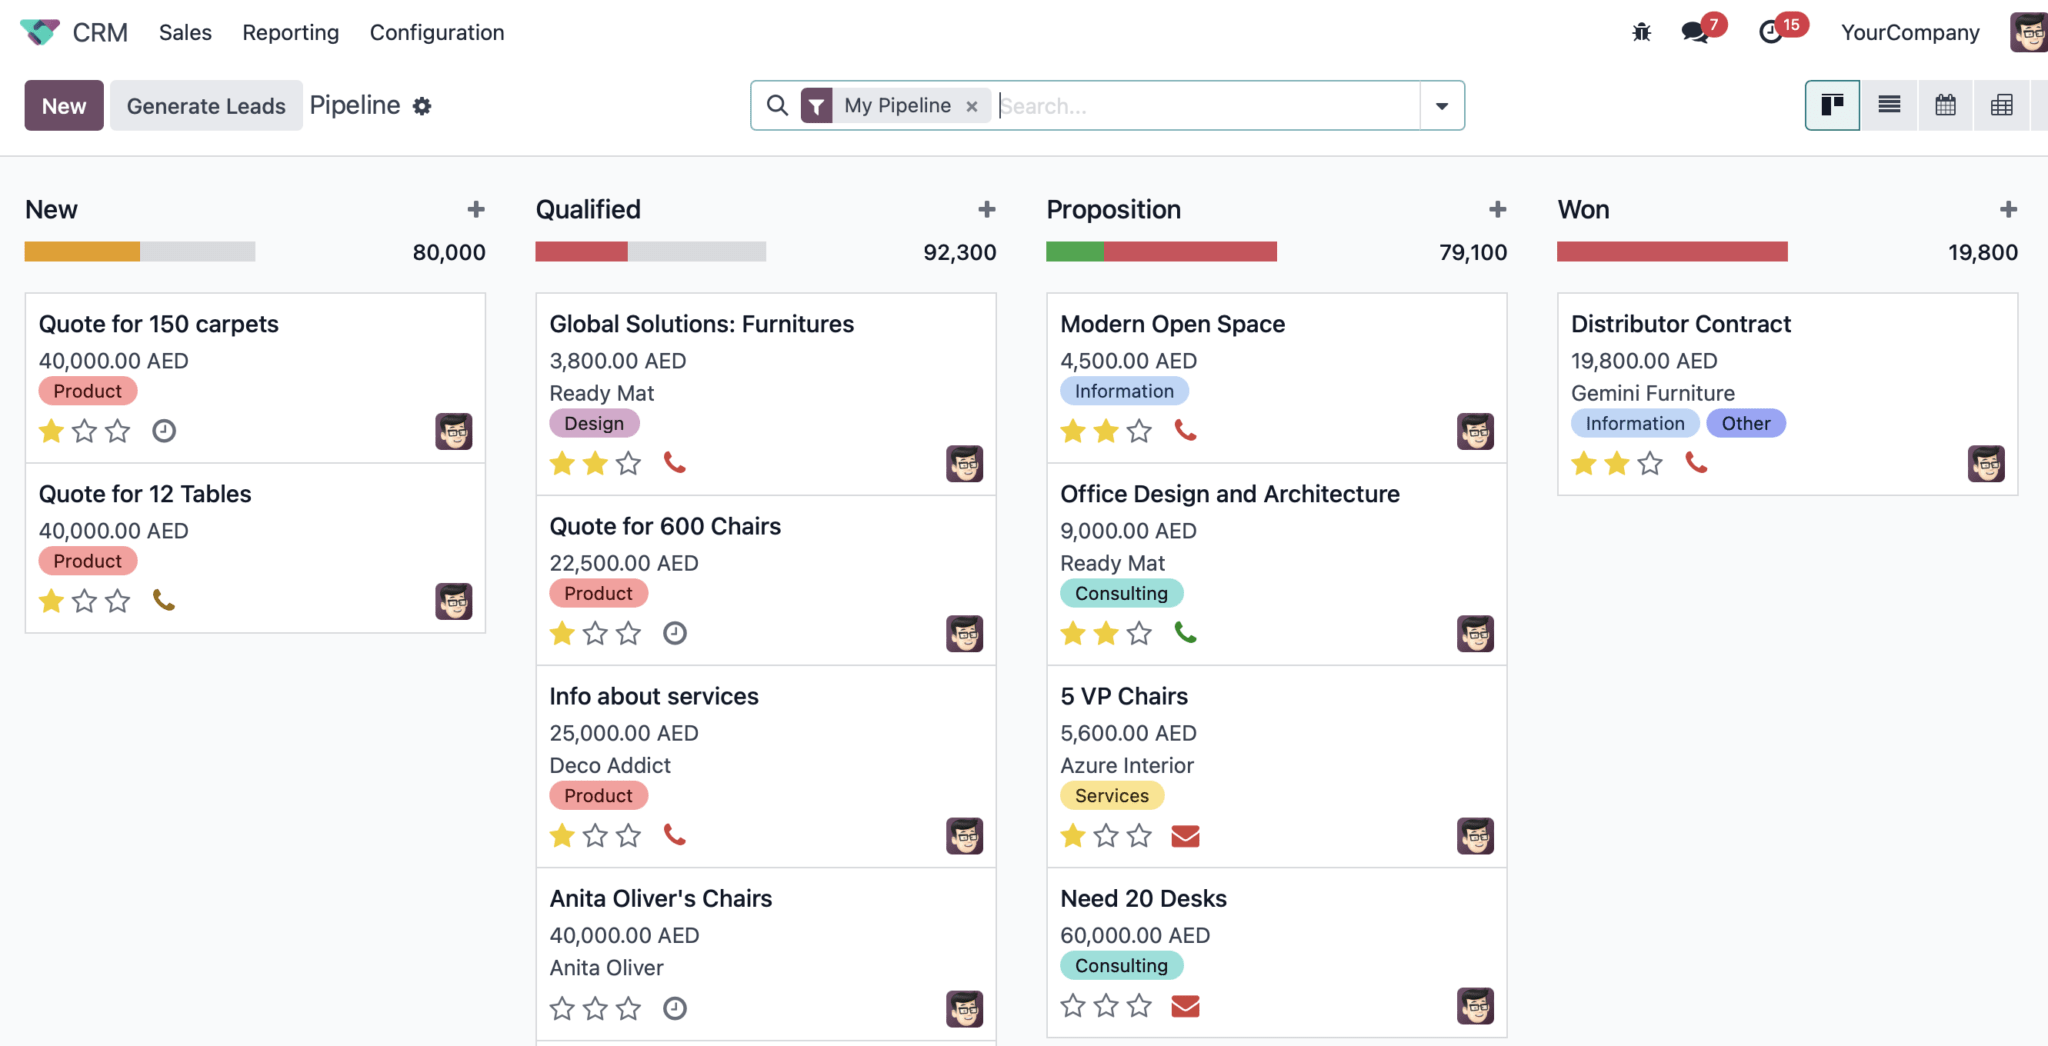The image size is (2048, 1046).
Task: Toggle first star on Anita Oliver's Chairs
Action: point(562,1008)
